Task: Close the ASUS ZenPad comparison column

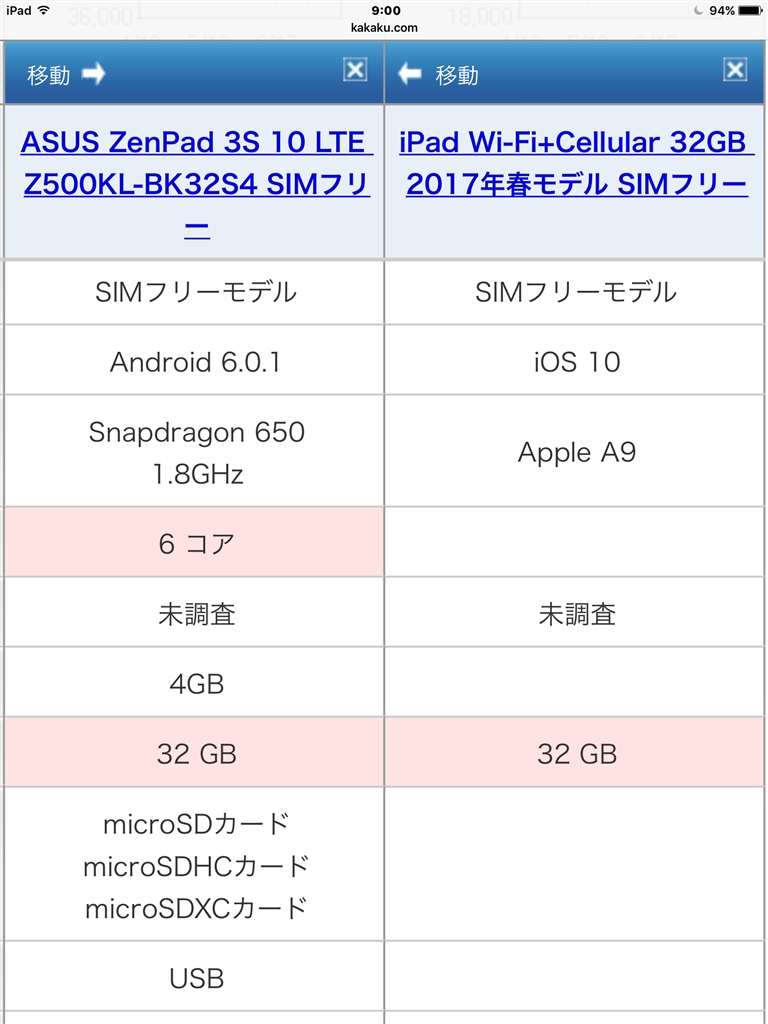Action: [x=355, y=69]
